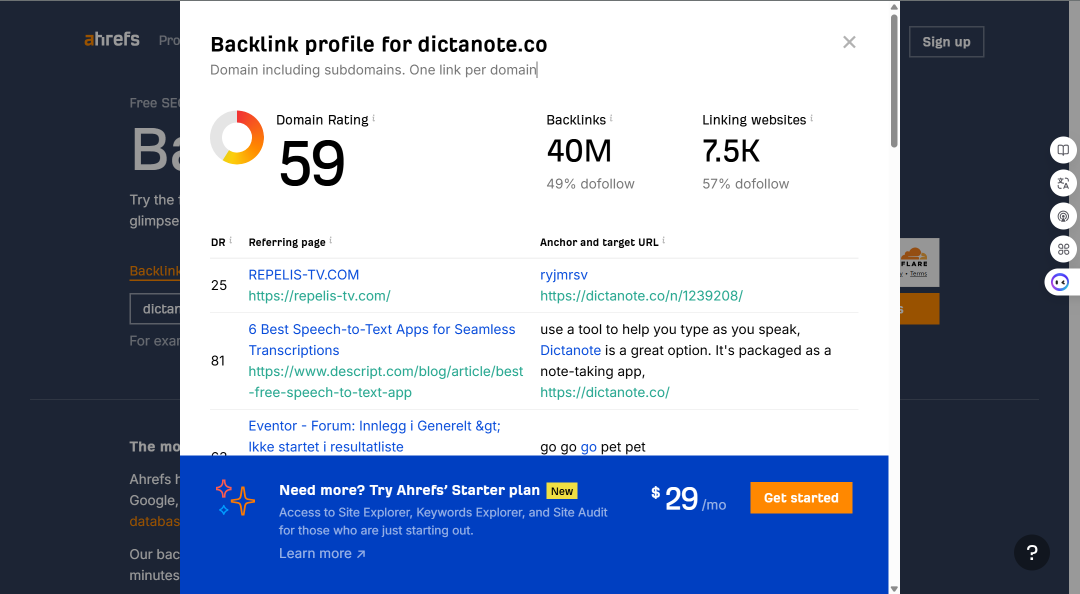Open the descript.com blog article URL

[386, 382]
